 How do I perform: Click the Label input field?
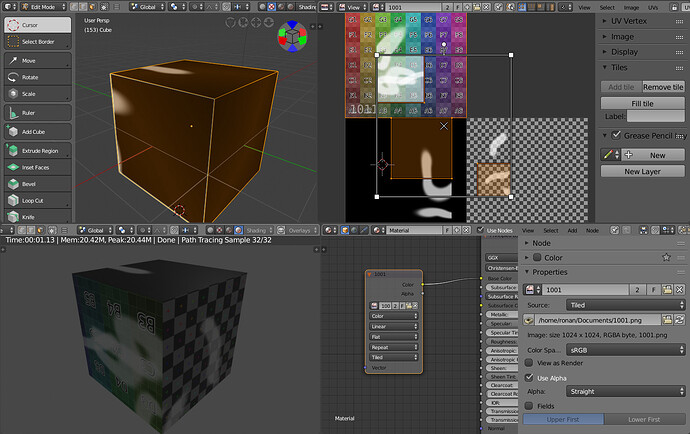coord(656,116)
